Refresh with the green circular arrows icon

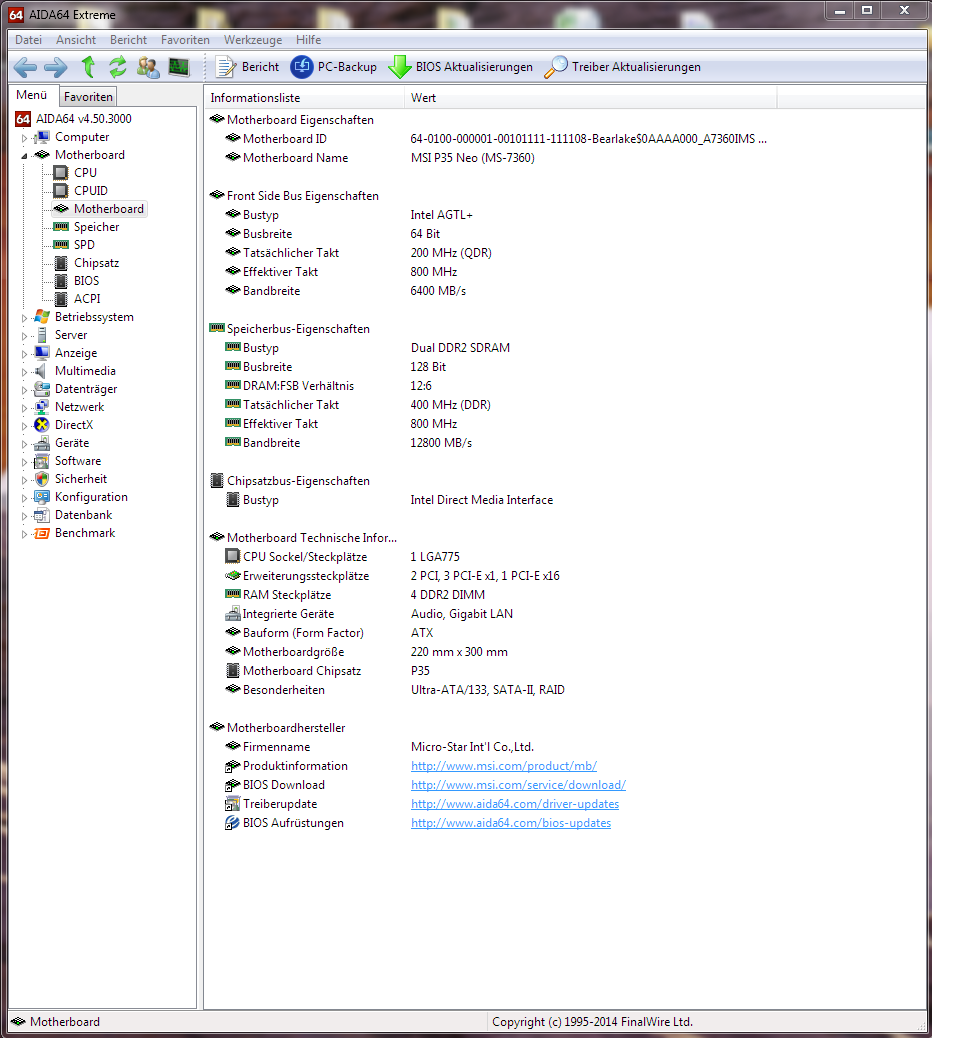pos(118,67)
